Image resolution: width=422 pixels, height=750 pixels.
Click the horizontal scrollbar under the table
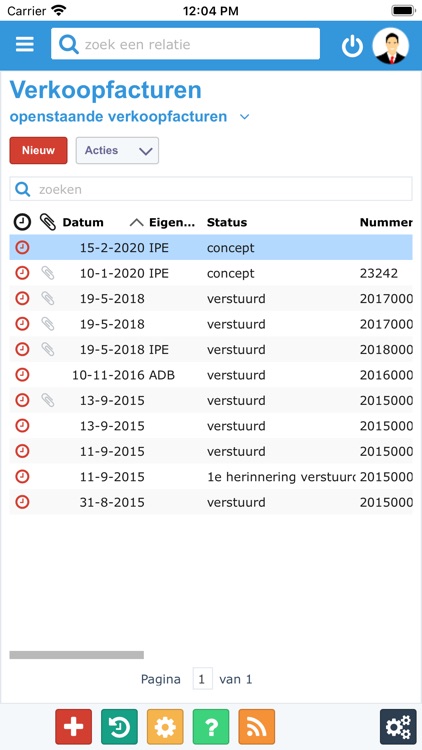77,655
